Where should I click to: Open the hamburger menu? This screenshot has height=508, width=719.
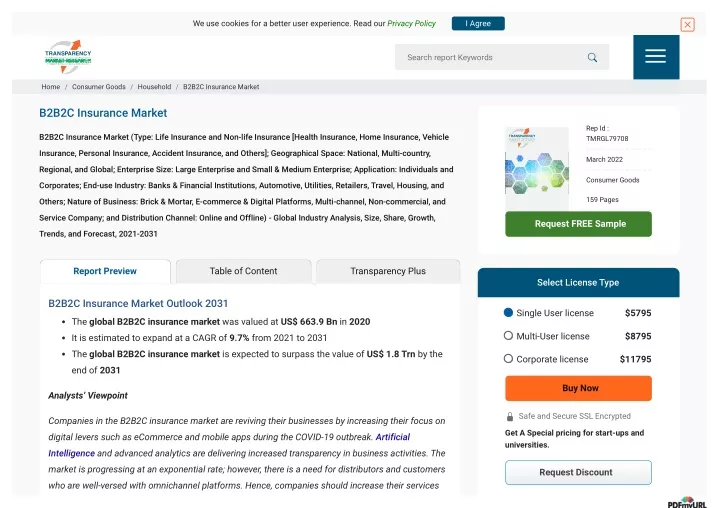656,57
